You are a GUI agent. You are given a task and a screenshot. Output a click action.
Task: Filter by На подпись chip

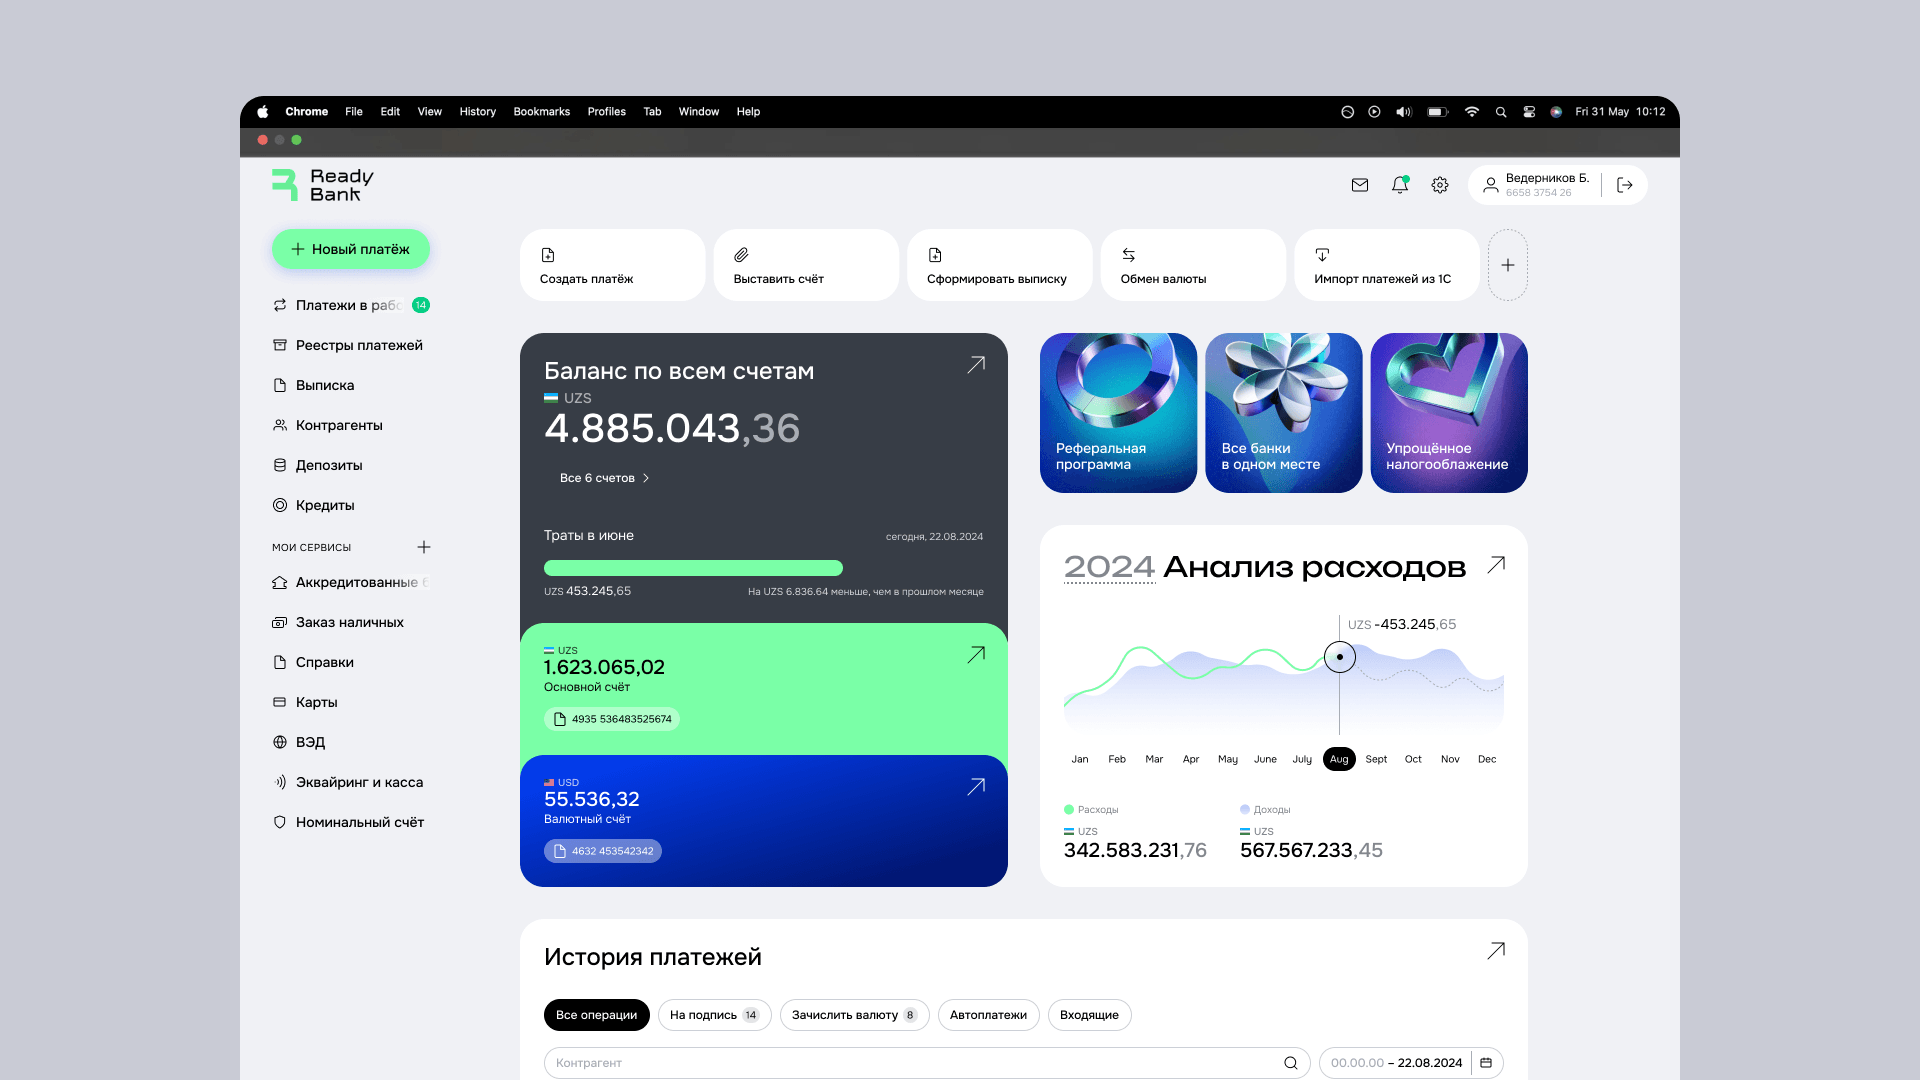(x=714, y=1015)
